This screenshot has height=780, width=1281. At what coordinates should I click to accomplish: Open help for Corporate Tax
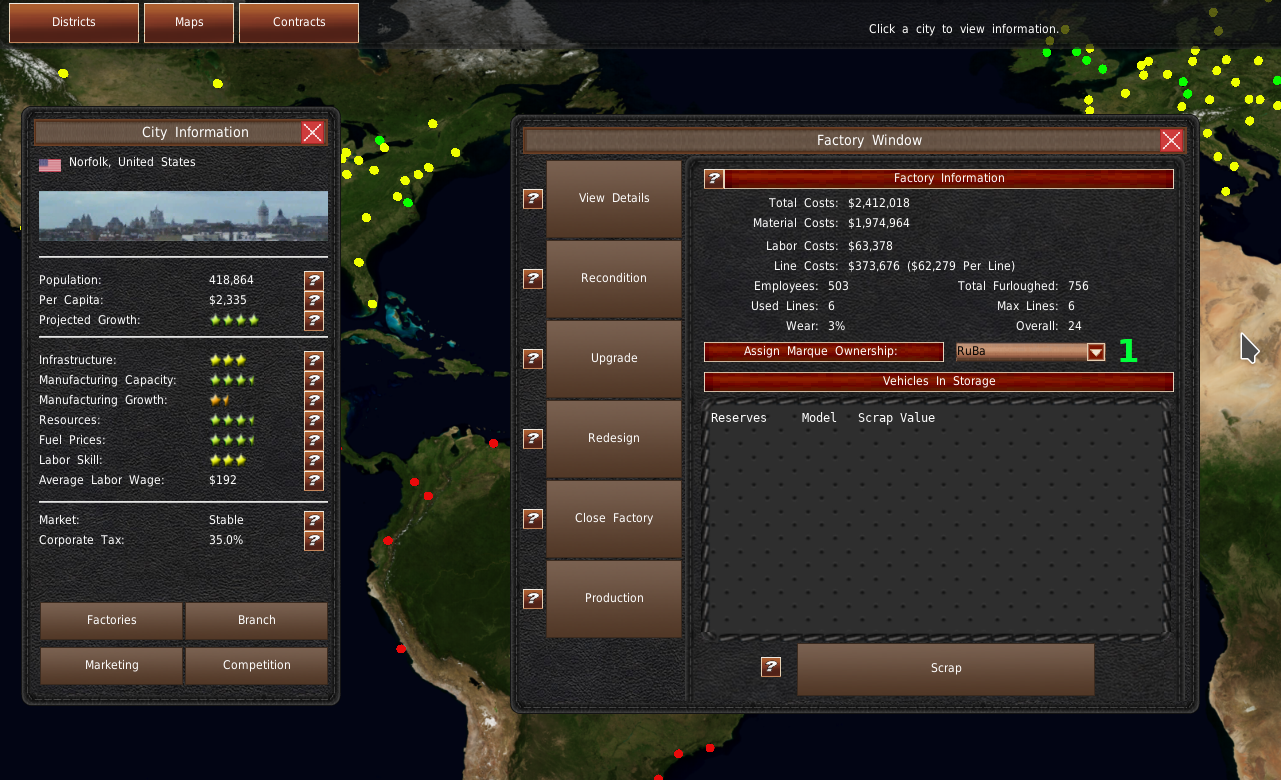pos(314,541)
